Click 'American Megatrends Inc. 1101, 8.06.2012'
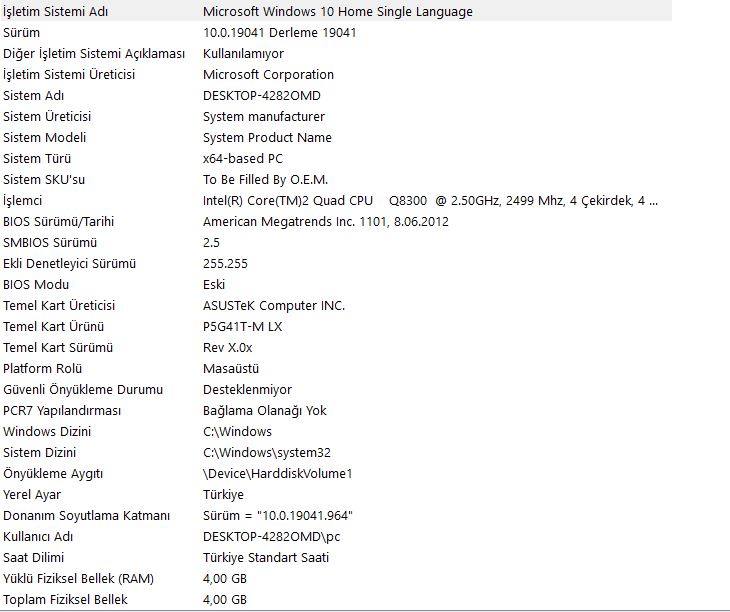 325,222
